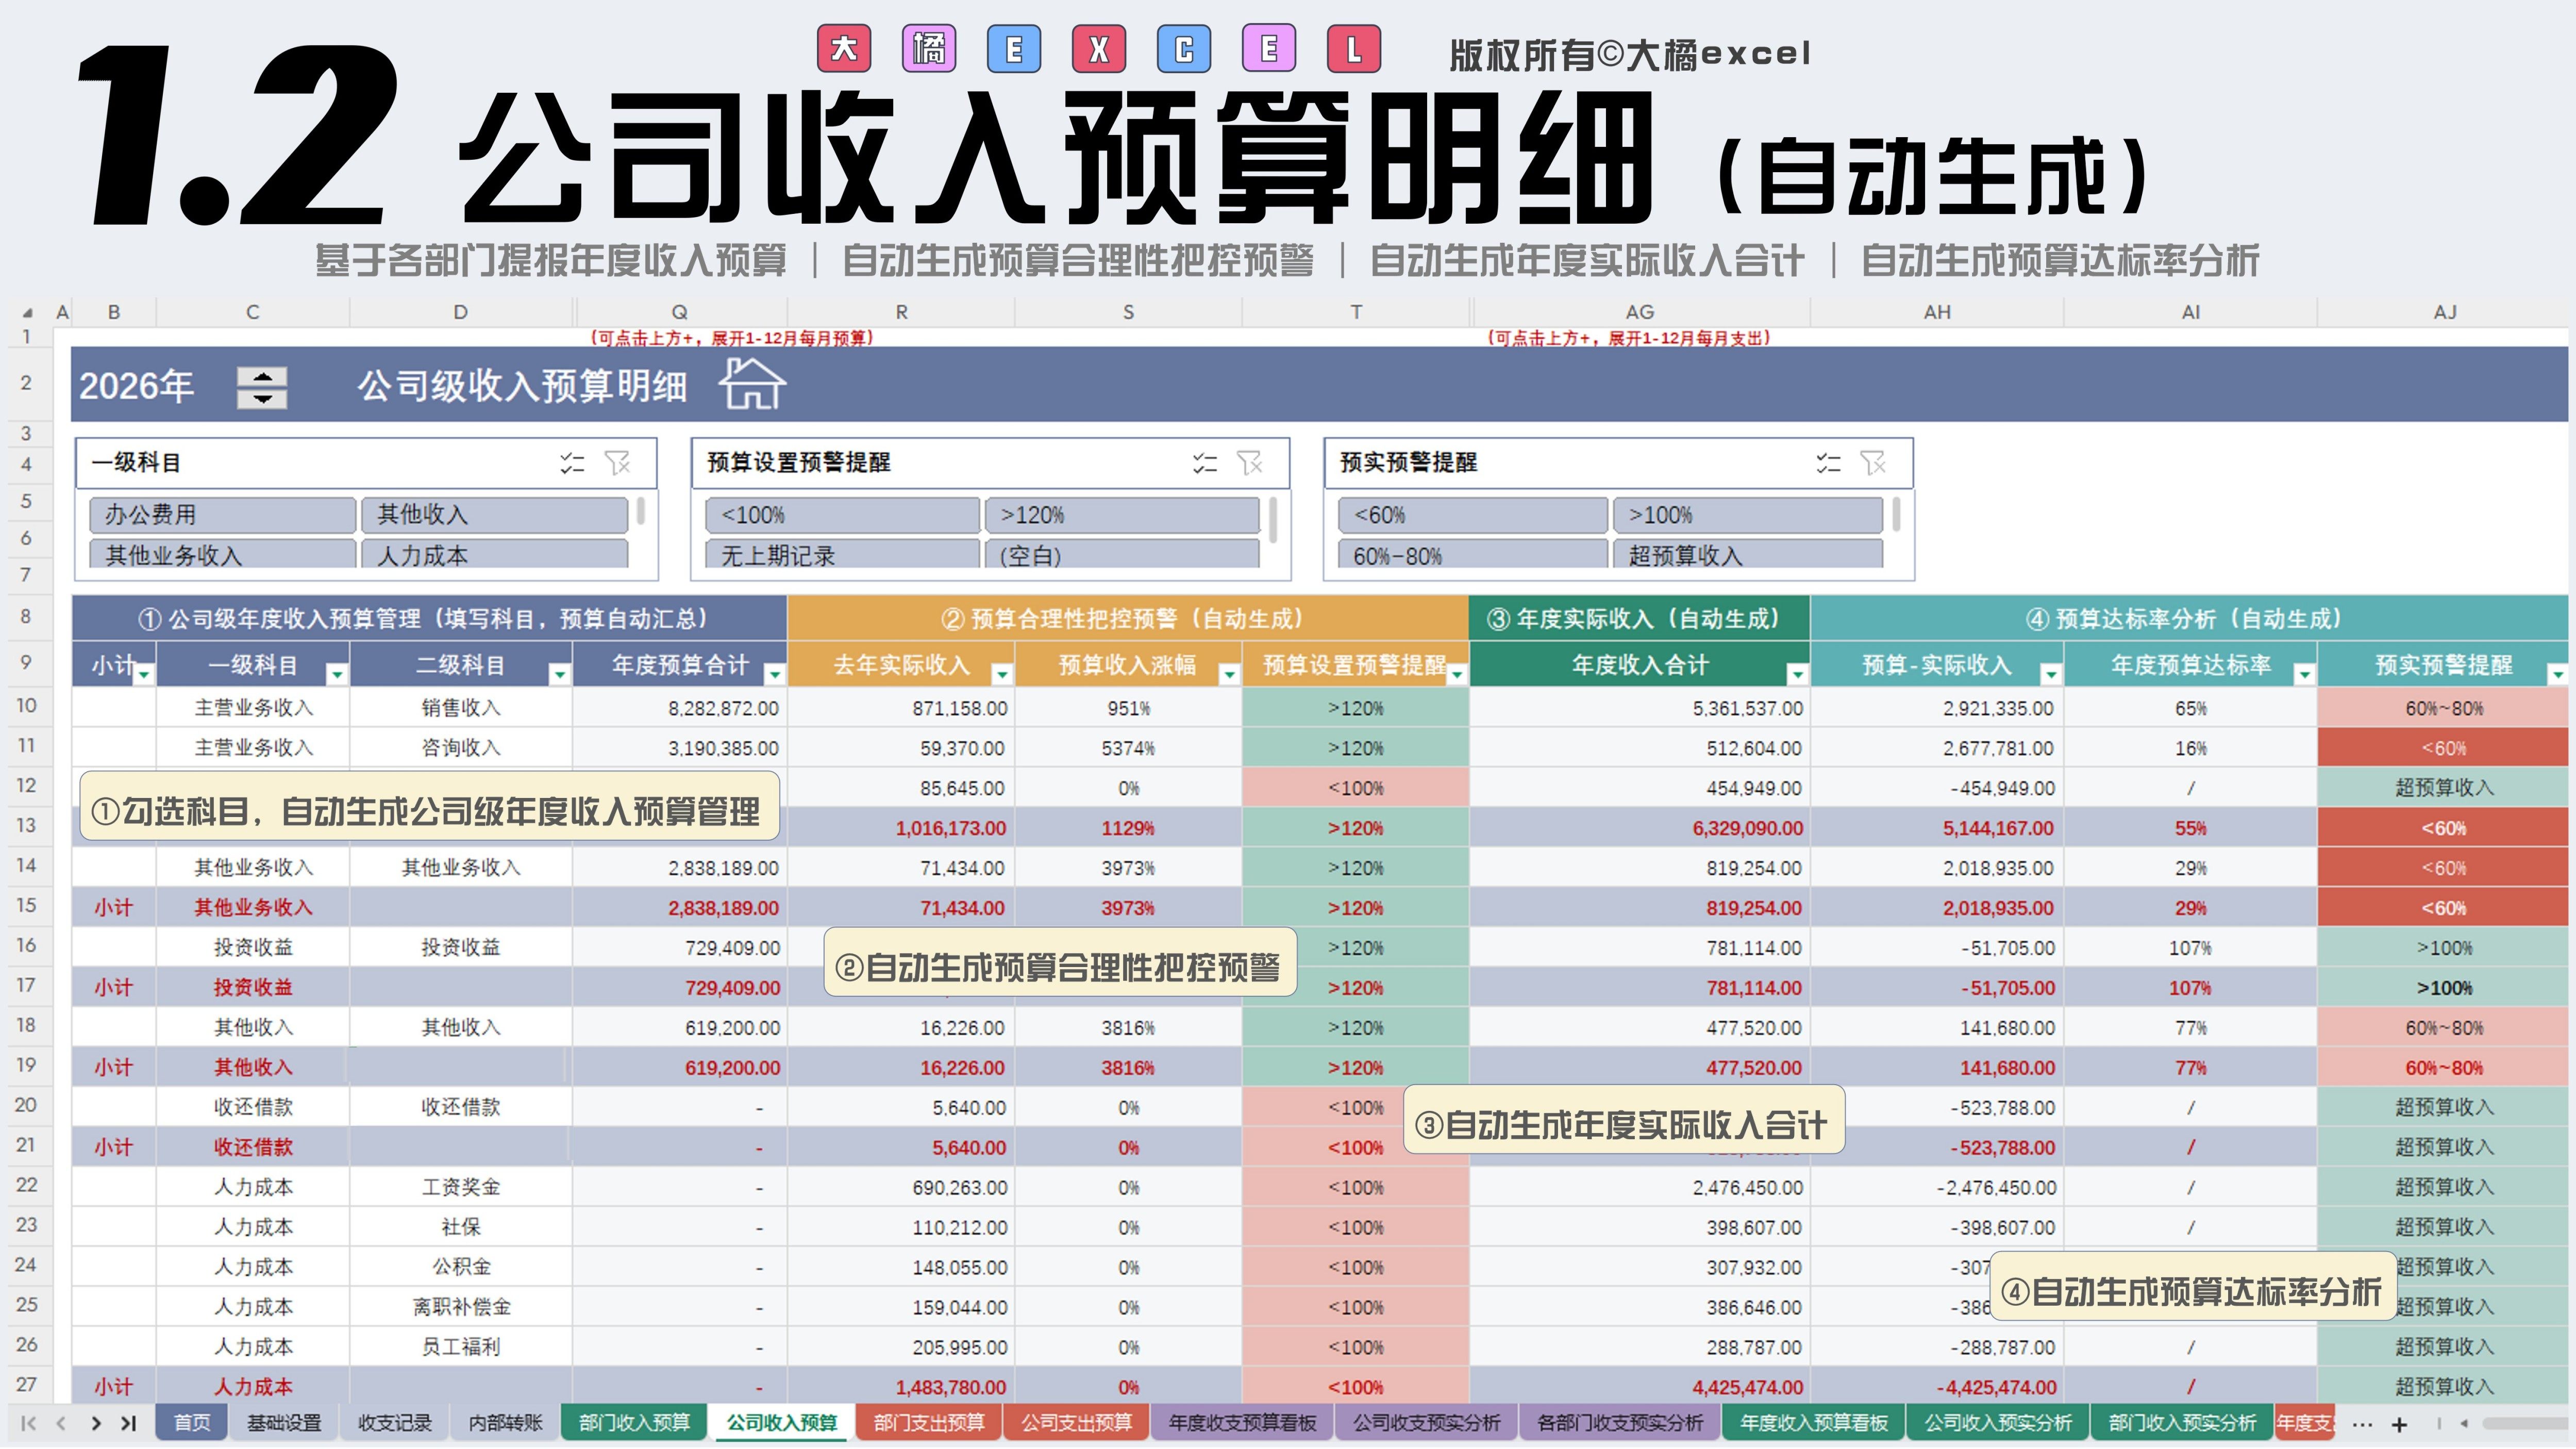Select <60% item in 预实预警提醒 slicer
This screenshot has width=2576, height=1449.
pyautogui.click(x=1472, y=515)
